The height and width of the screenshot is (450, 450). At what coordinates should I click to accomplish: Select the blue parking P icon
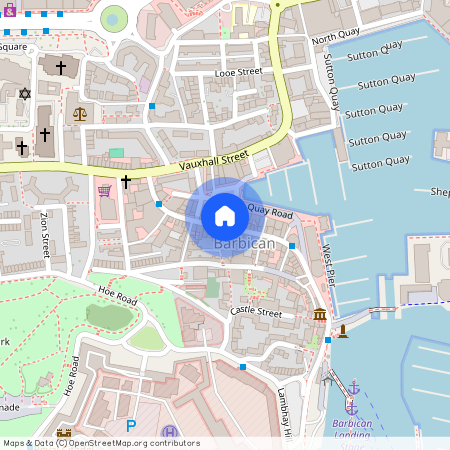[131, 426]
